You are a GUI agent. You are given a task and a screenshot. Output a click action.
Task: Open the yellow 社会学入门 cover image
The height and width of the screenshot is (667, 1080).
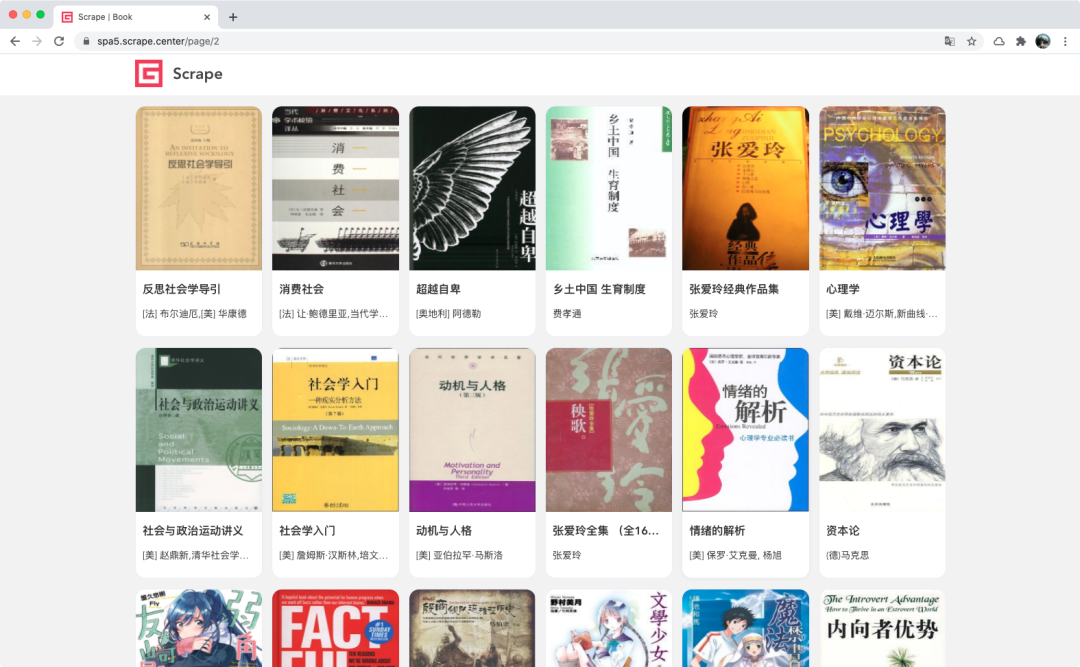pos(335,430)
